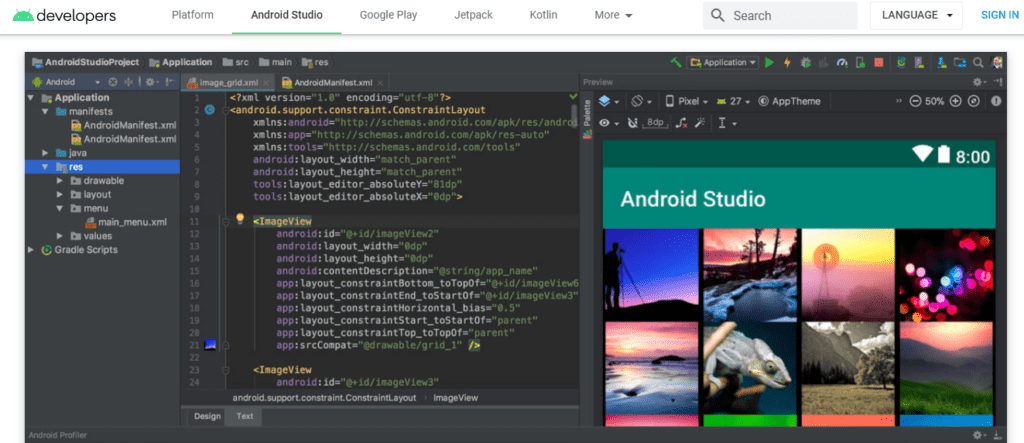Switch to the image_grid.xml tab

(229, 83)
